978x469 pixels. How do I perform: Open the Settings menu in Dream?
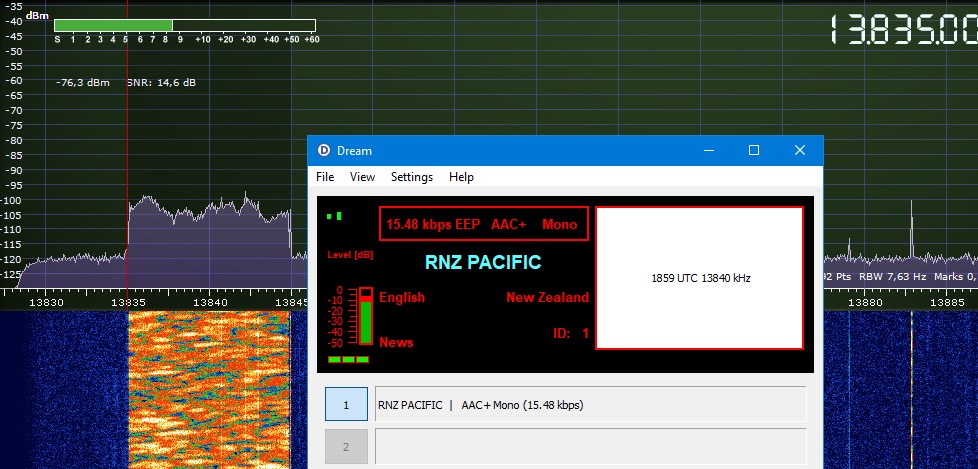[412, 177]
